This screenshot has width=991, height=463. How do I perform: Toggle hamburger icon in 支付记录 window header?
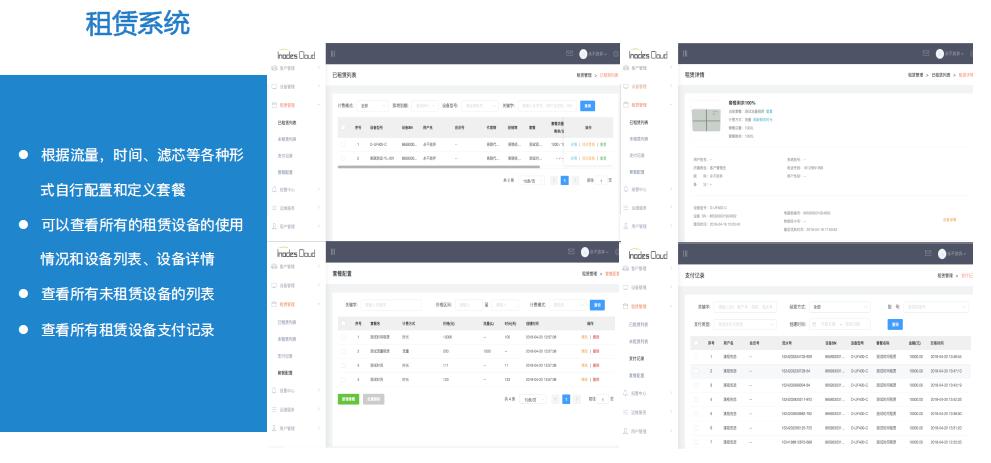(685, 253)
